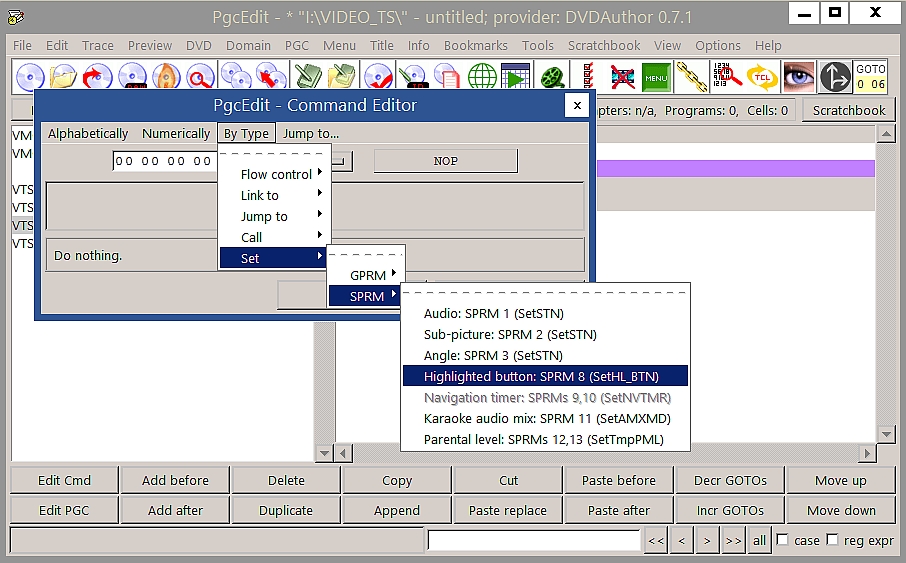Click the green notepad with pen icon
906x563 pixels.
pos(308,77)
